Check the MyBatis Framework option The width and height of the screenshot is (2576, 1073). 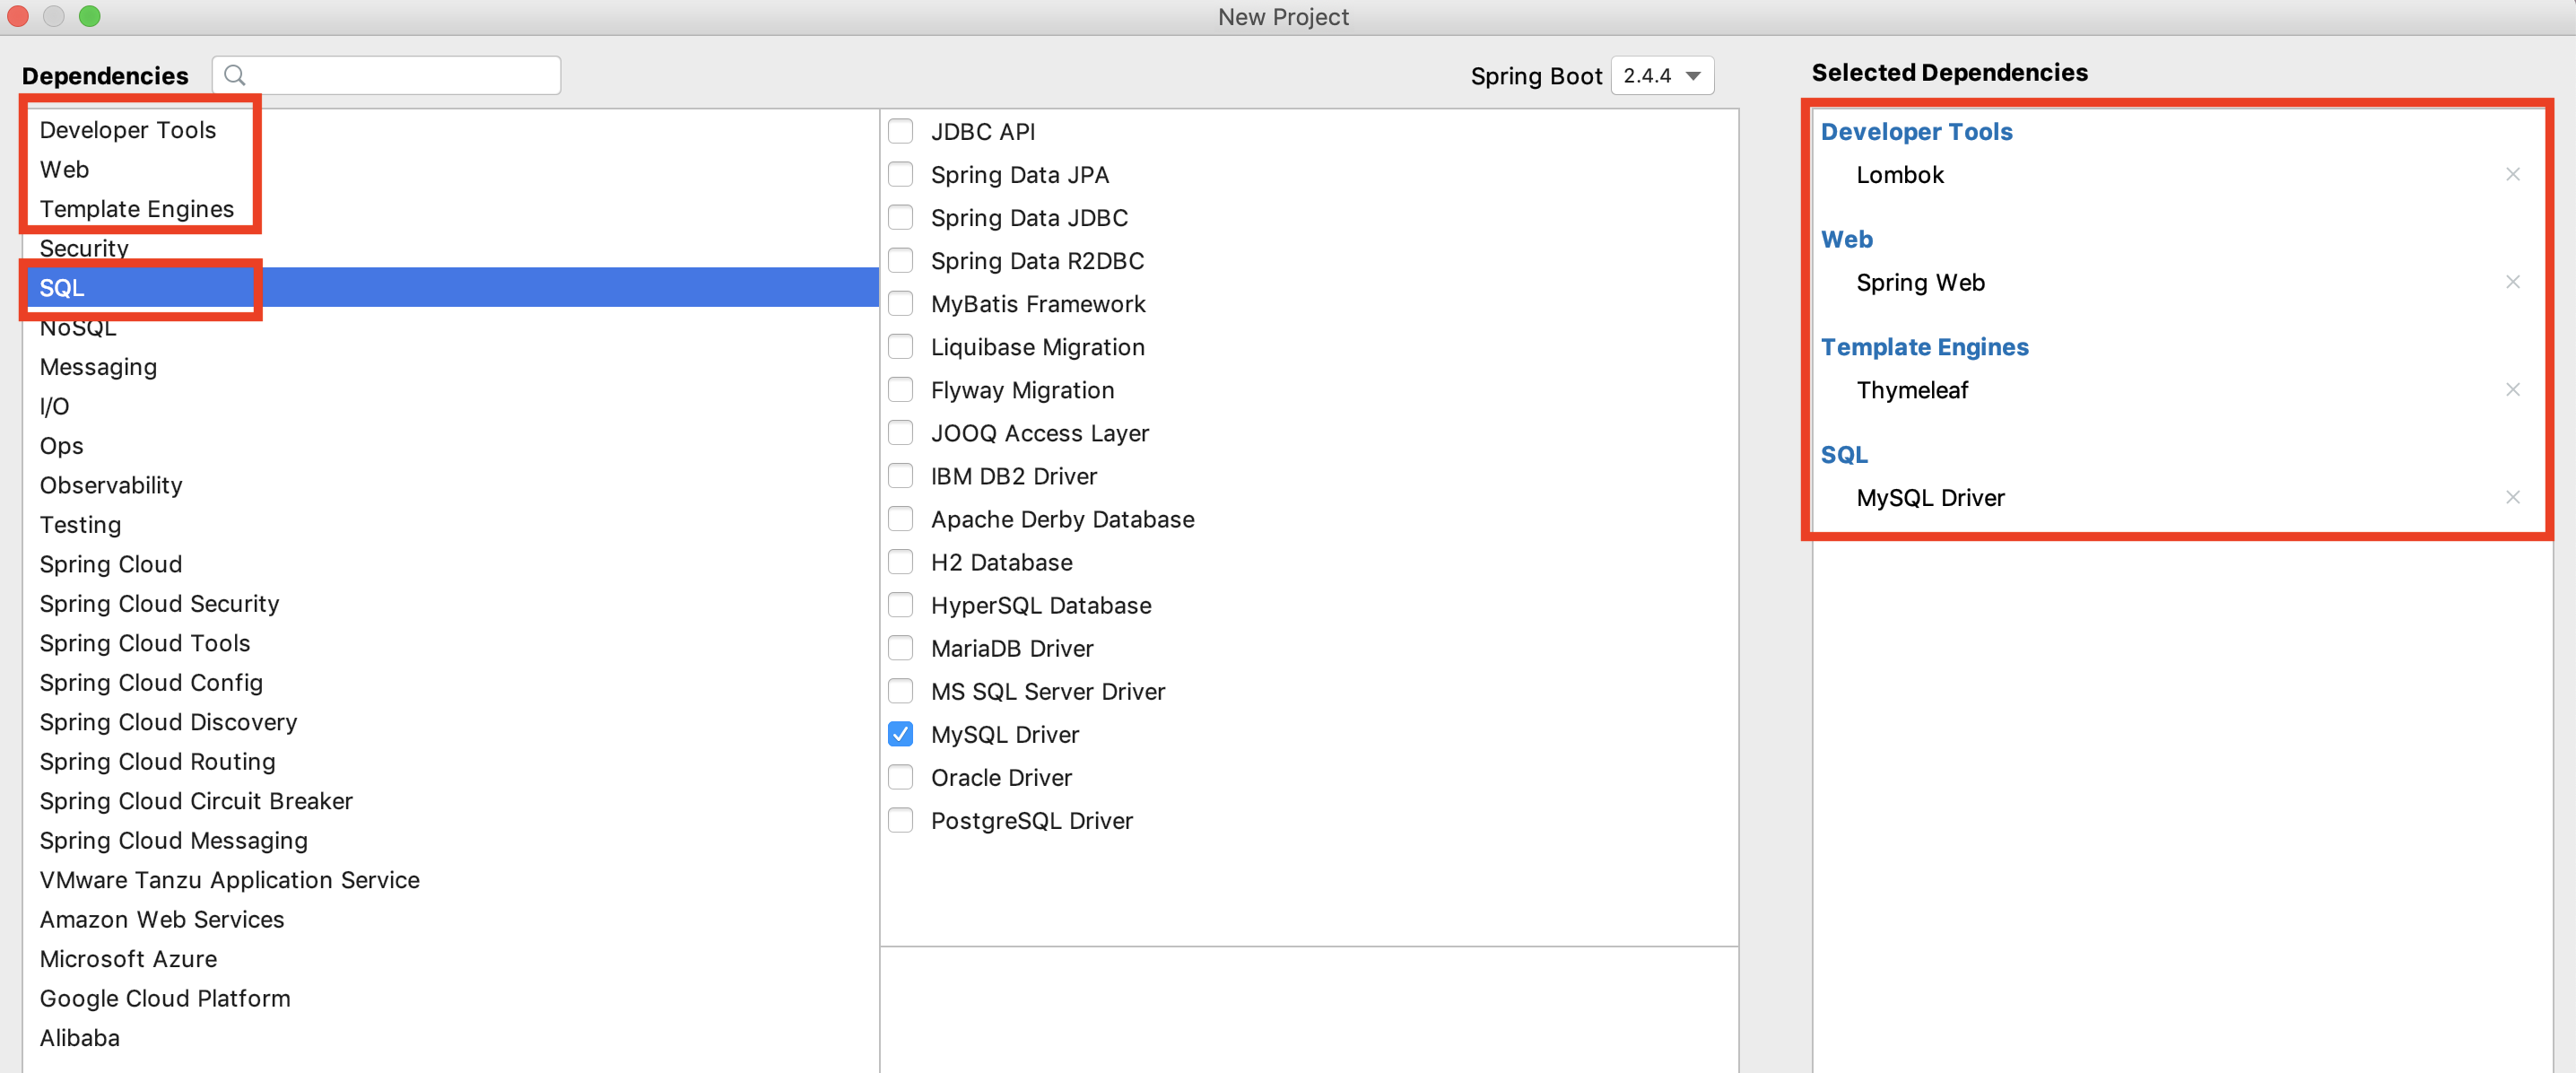(x=900, y=304)
